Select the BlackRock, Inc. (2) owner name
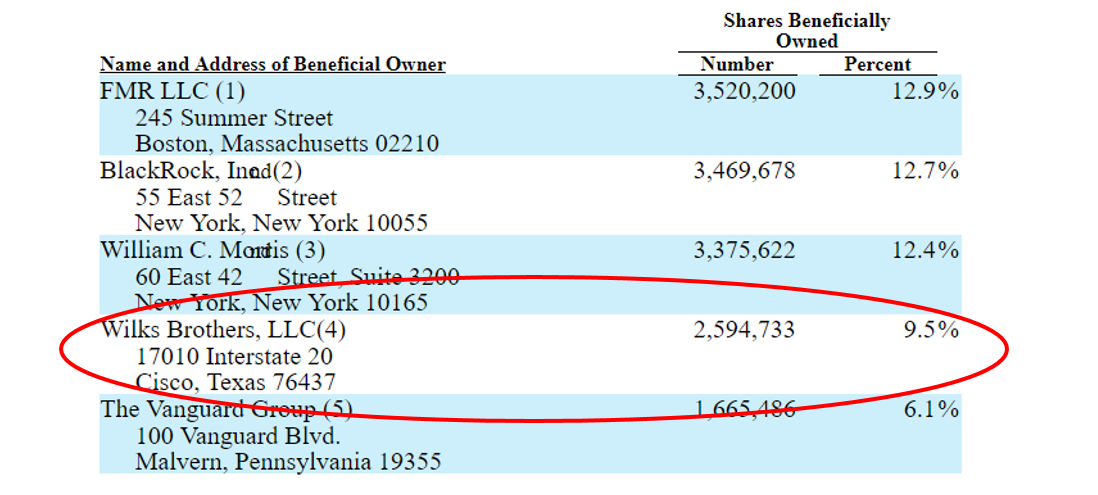The width and height of the screenshot is (1098, 495). coord(201,171)
